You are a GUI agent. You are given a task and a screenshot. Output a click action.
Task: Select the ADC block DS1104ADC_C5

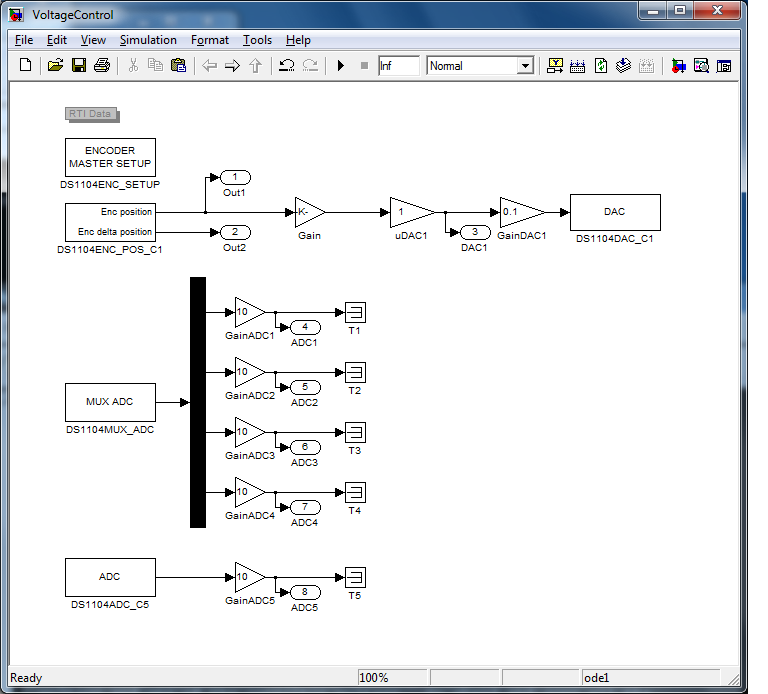coord(110,577)
